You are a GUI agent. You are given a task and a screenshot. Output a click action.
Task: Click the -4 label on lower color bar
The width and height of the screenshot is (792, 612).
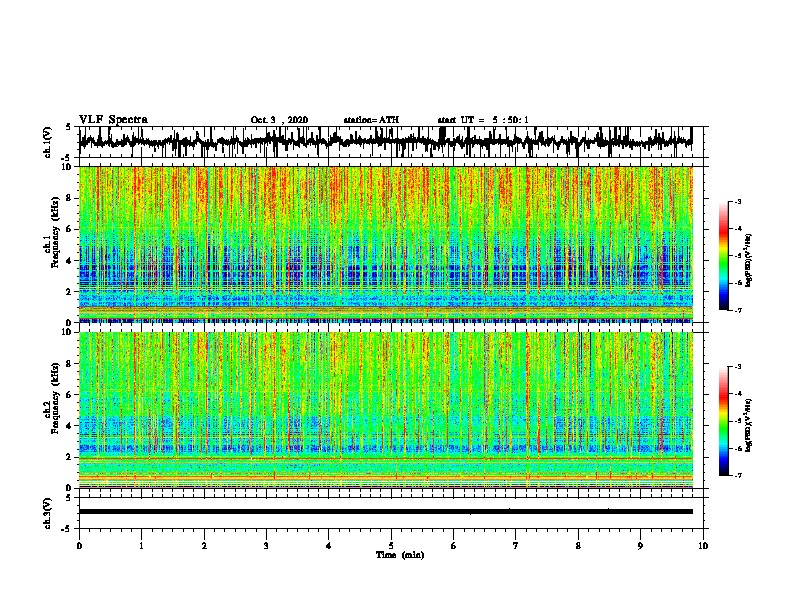click(737, 394)
